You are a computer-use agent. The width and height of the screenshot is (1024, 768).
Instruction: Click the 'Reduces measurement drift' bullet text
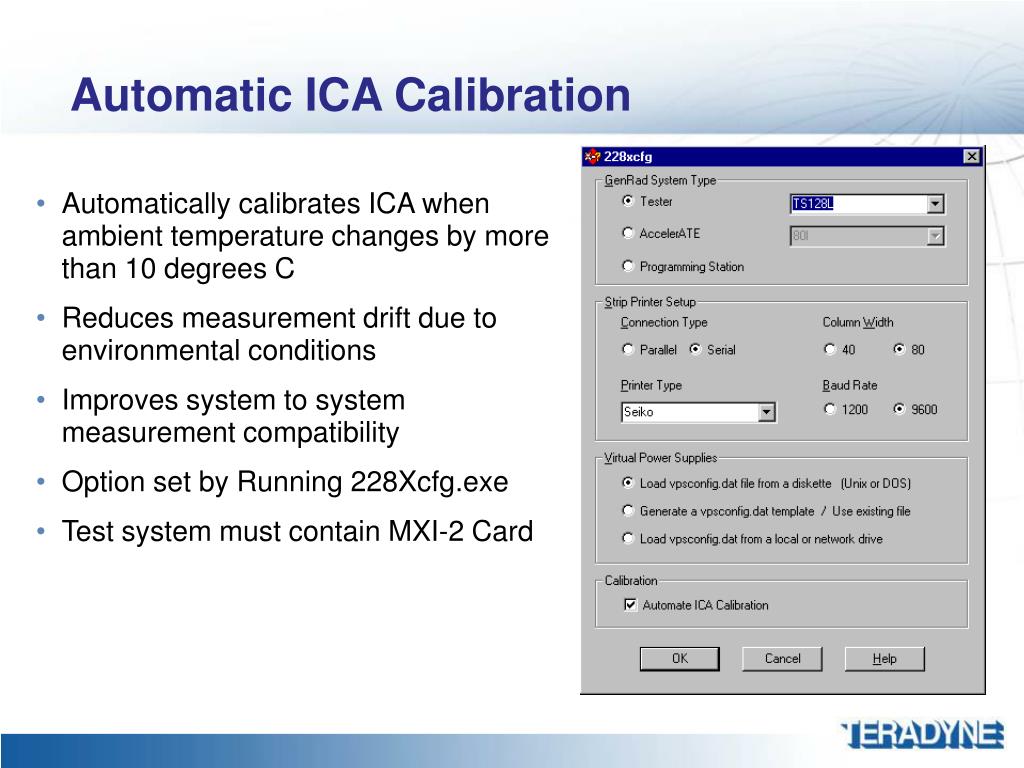click(x=279, y=334)
